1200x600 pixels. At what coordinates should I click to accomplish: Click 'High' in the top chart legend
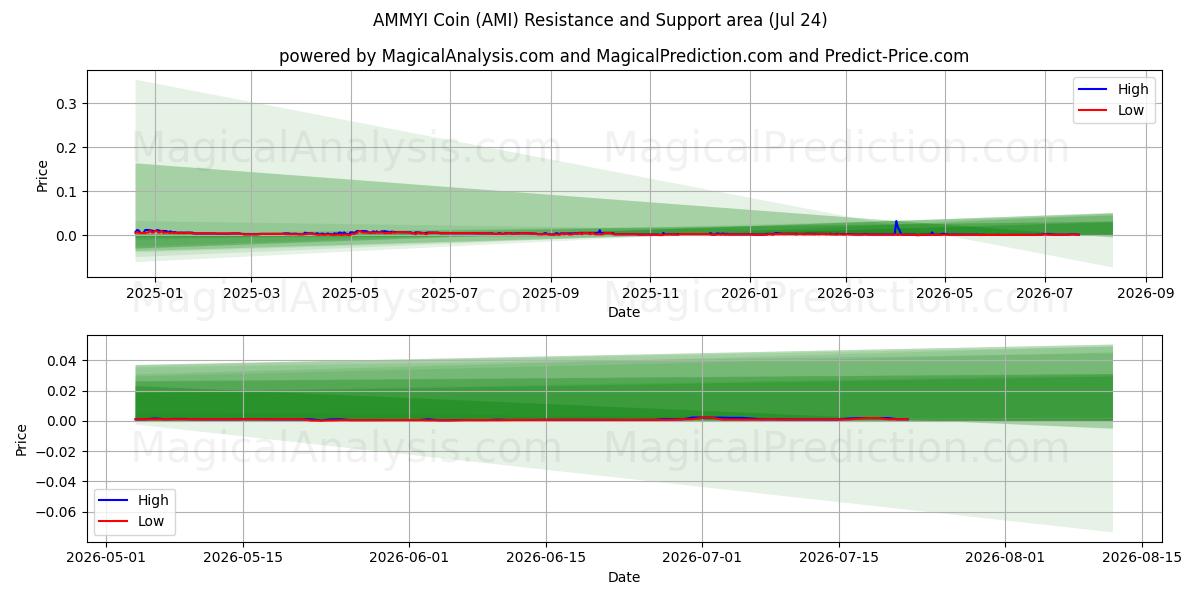coord(1133,89)
